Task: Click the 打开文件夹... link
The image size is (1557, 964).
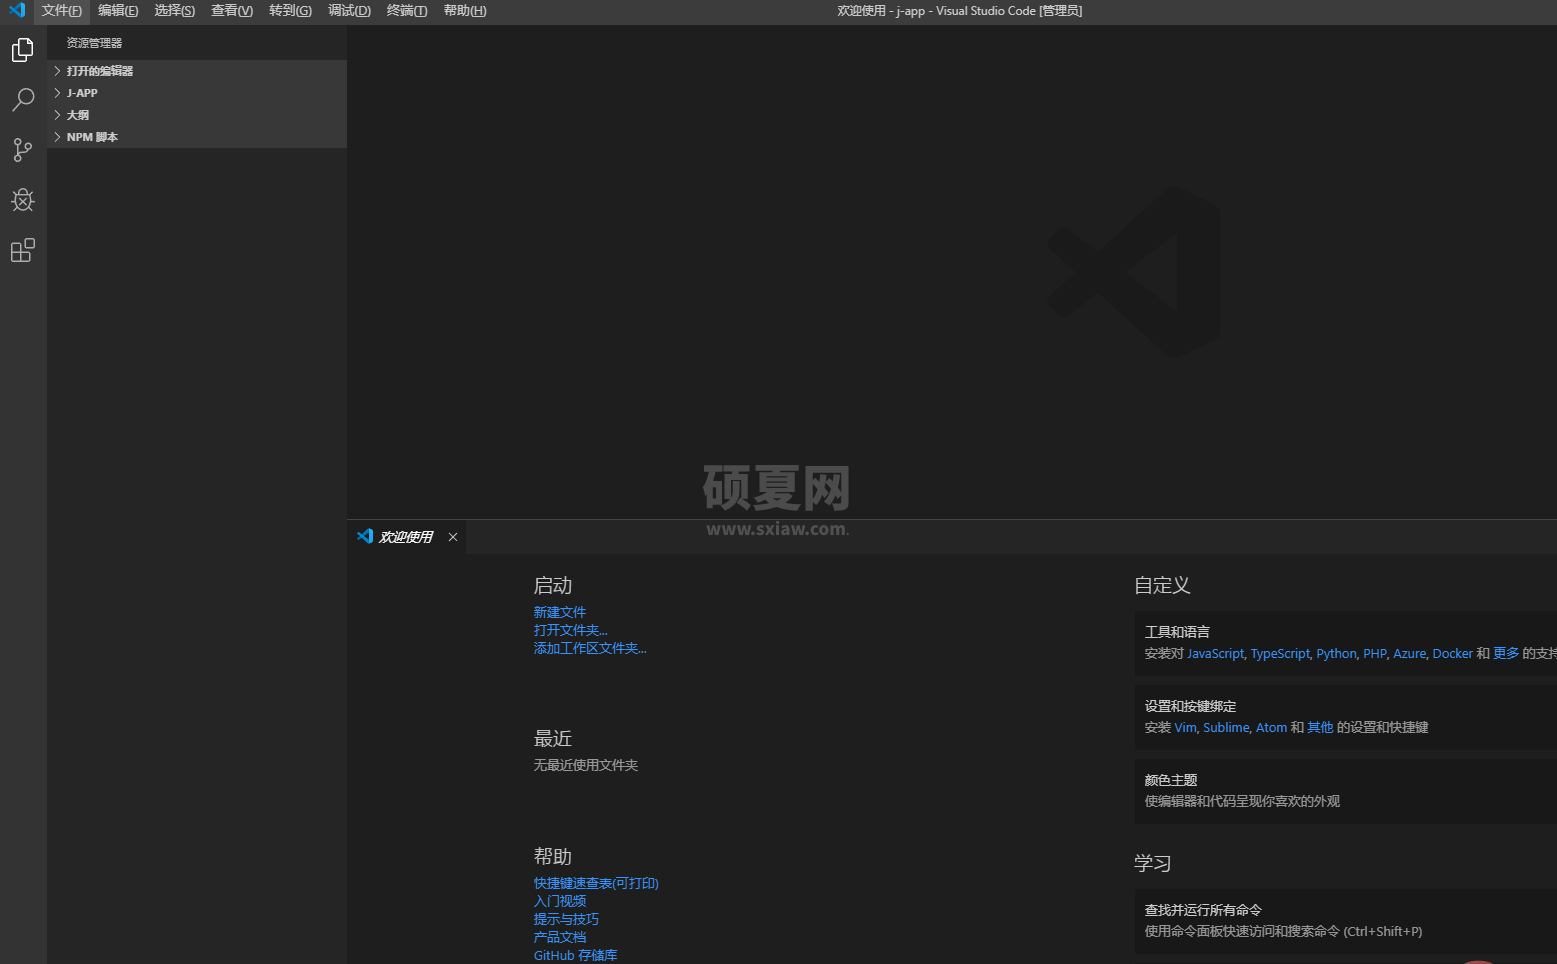Action: coord(571,630)
